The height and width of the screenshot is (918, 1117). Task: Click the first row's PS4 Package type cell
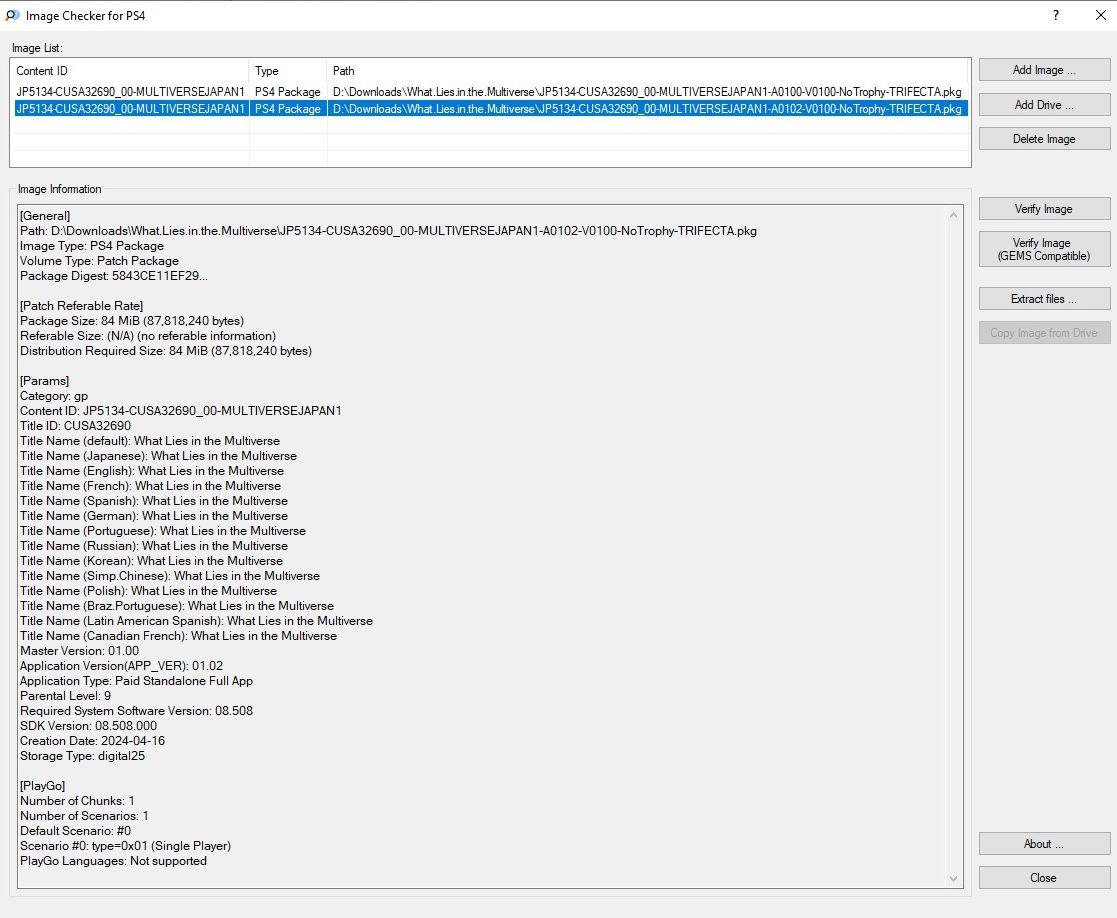[288, 92]
